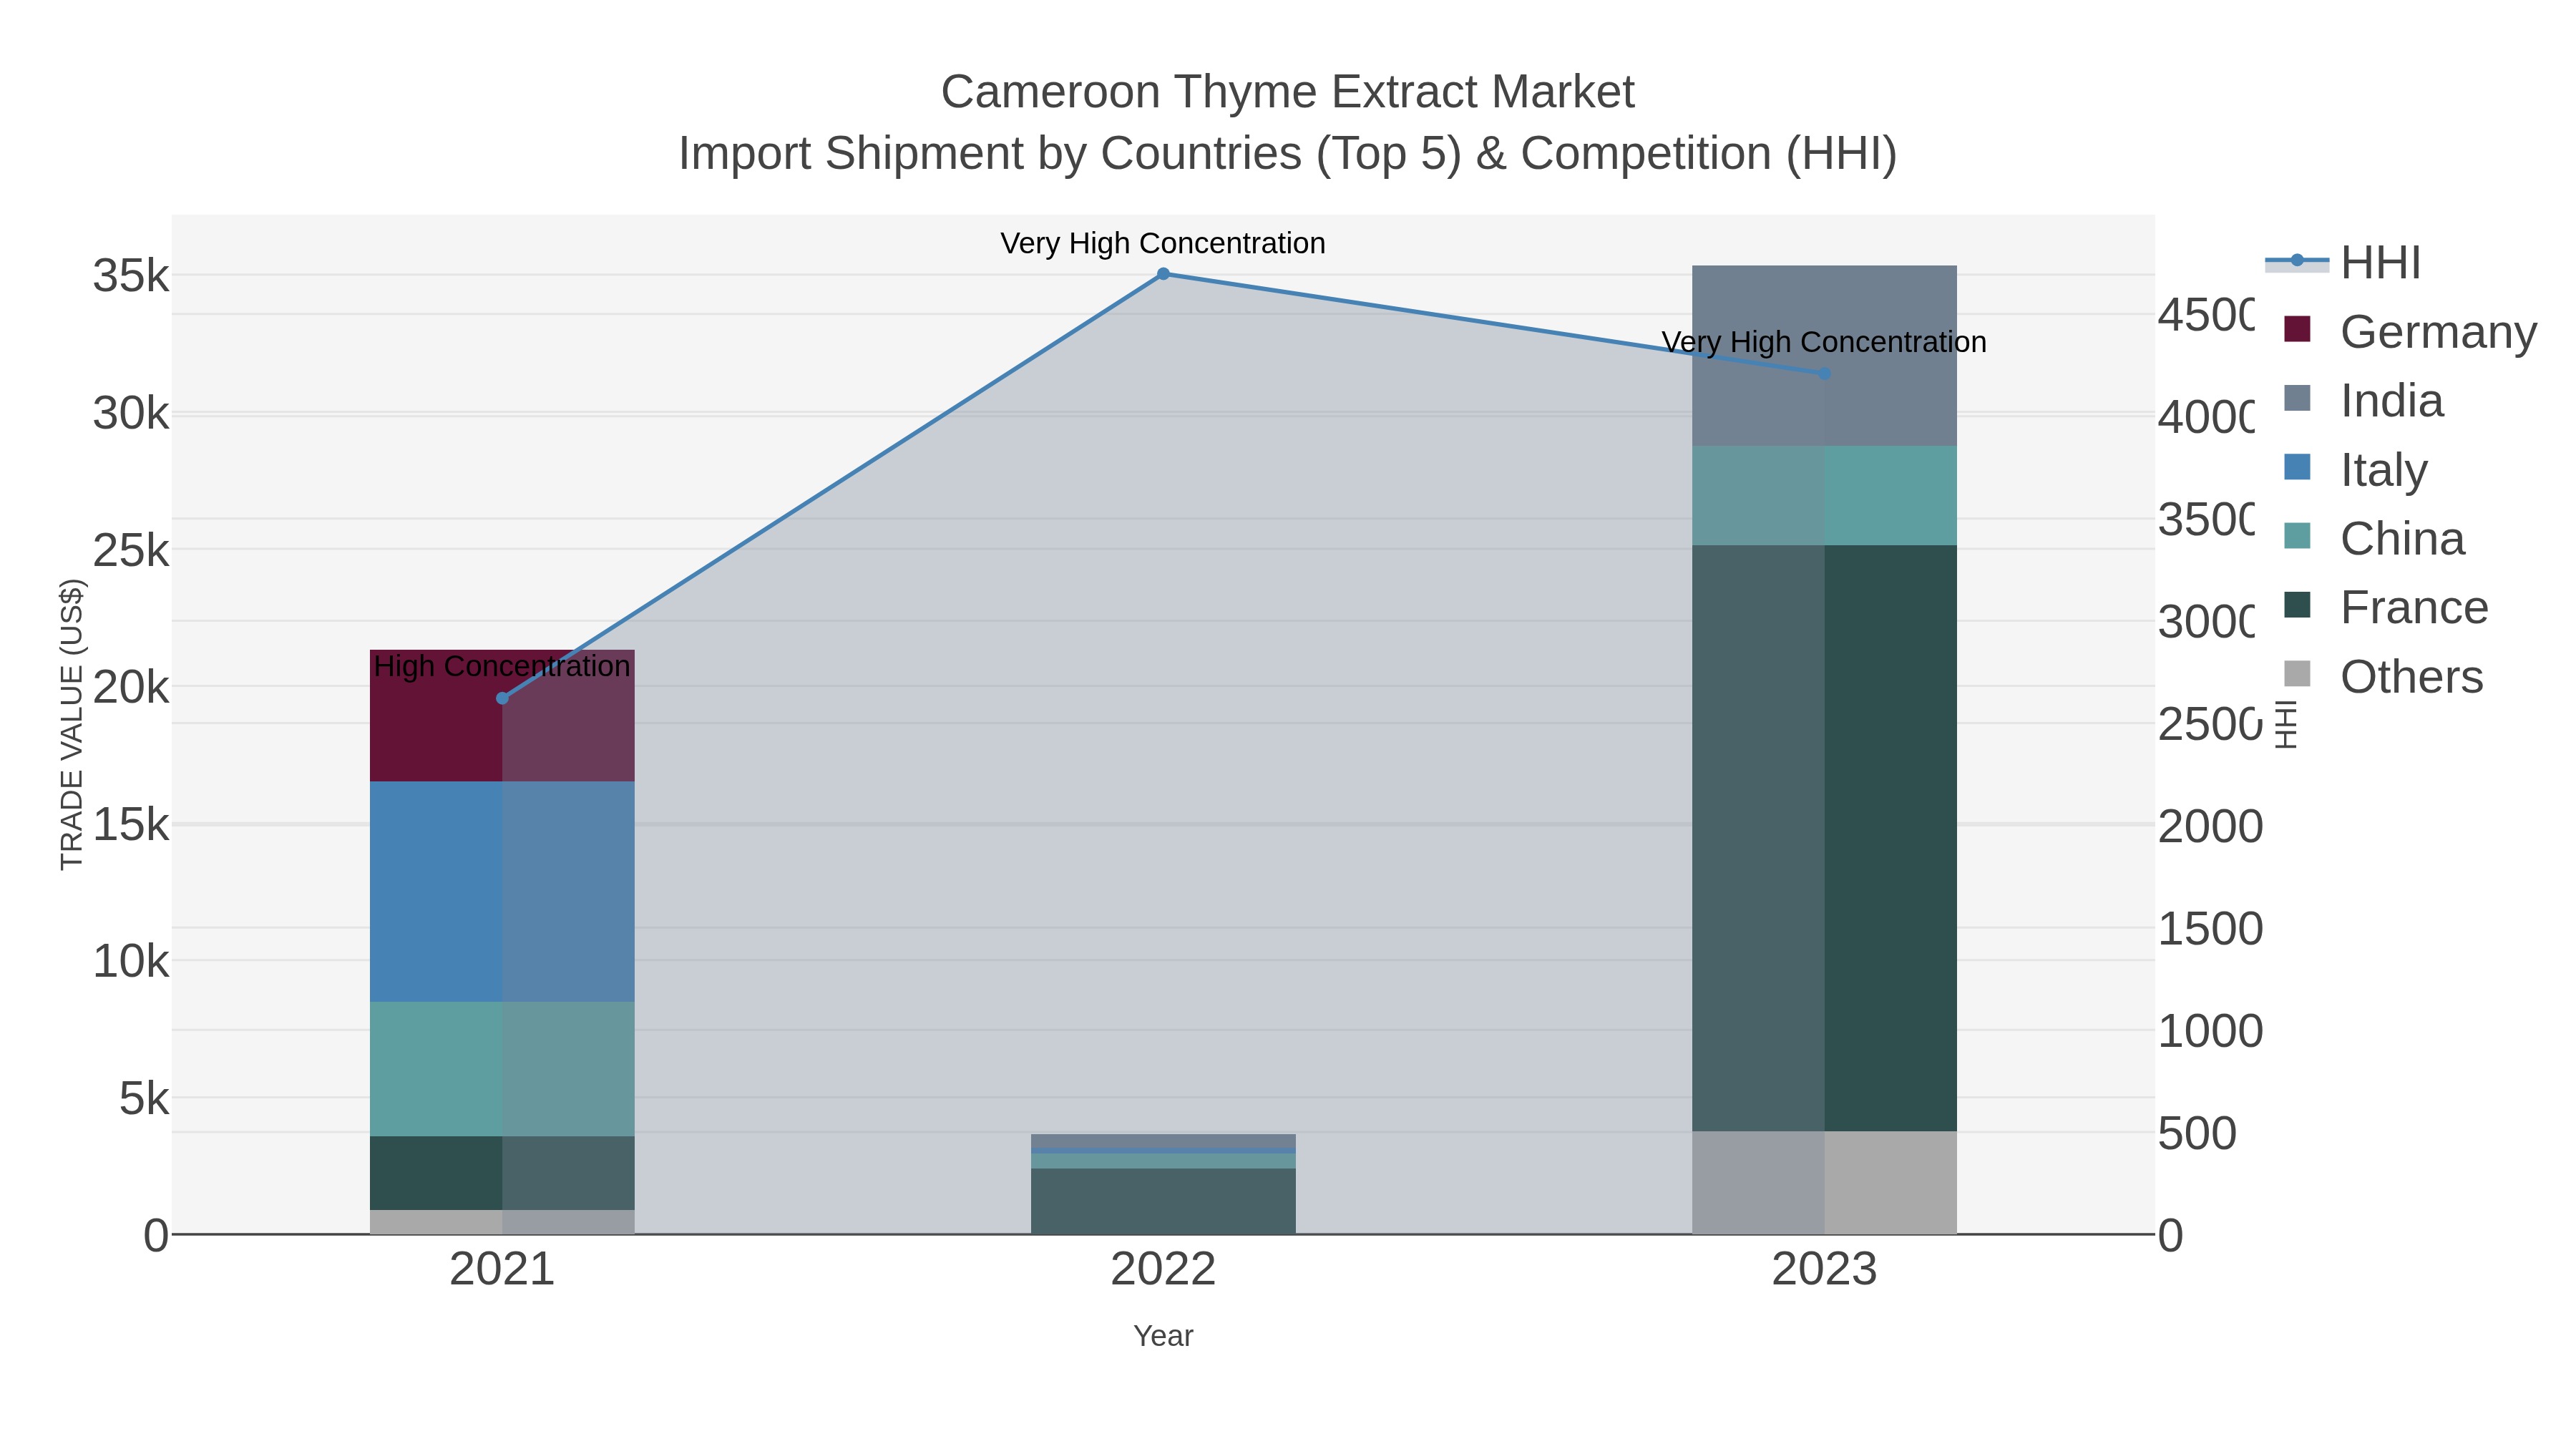2576x1449 pixels.
Task: Click the 2022 'Very High Concentration' annotation
Action: pyautogui.click(x=1163, y=243)
